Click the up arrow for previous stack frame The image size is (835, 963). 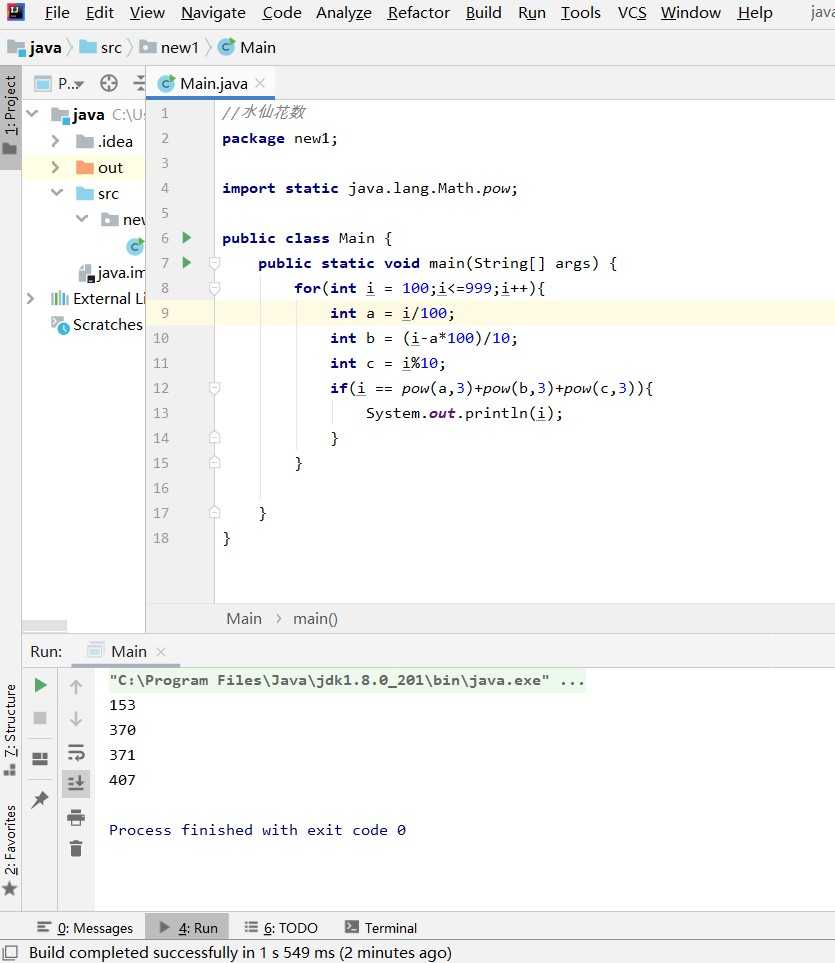pyautogui.click(x=76, y=687)
